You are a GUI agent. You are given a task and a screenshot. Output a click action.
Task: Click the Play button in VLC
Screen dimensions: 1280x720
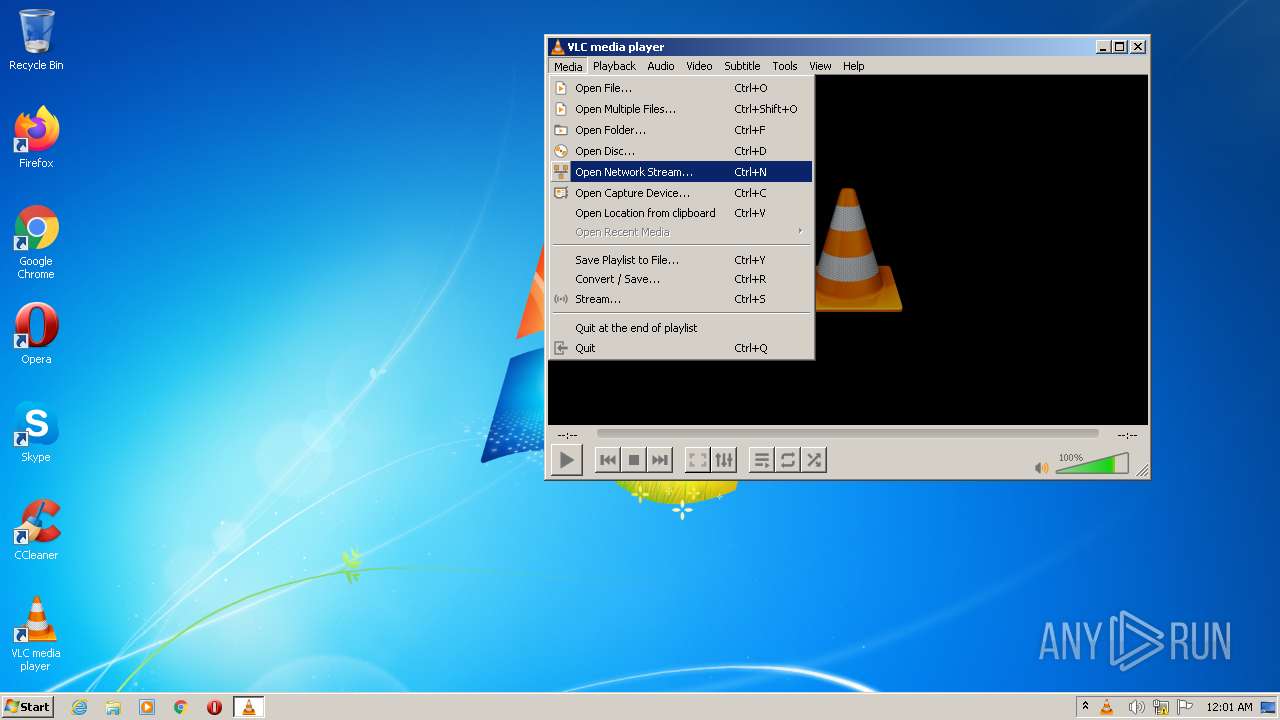tap(567, 460)
